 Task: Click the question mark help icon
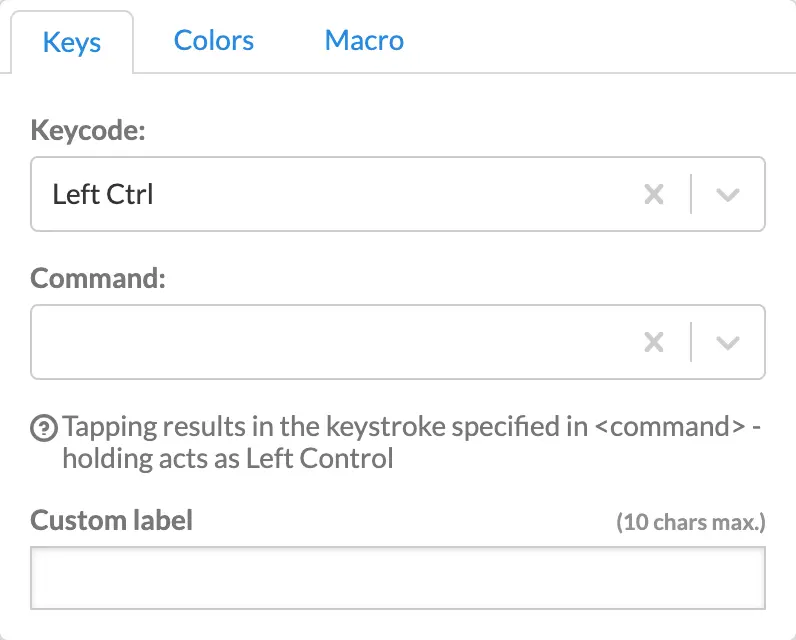(44, 428)
